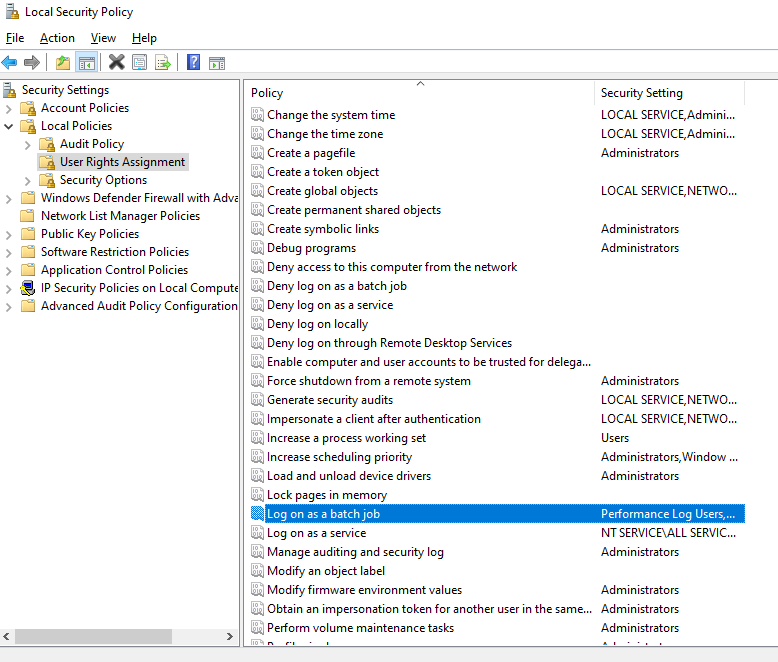Click the policy icon beside Debug programs

tap(257, 248)
